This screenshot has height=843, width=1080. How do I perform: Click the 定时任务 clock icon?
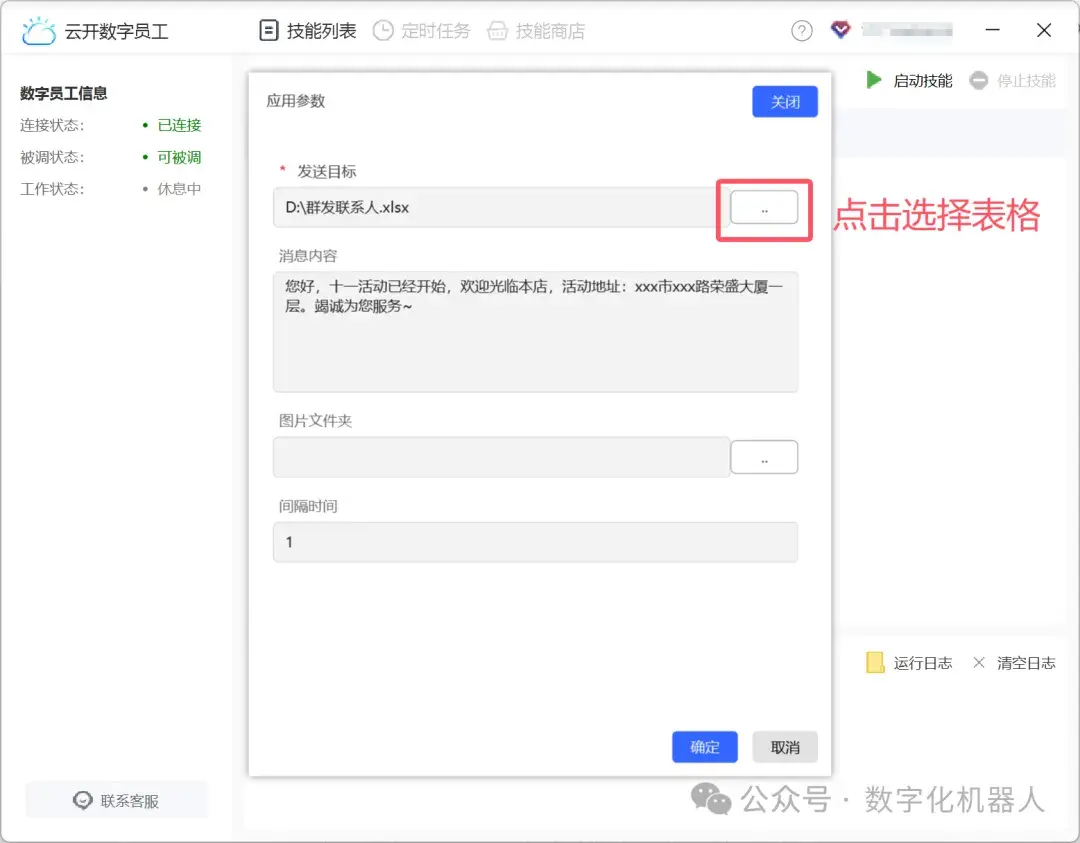pyautogui.click(x=382, y=30)
